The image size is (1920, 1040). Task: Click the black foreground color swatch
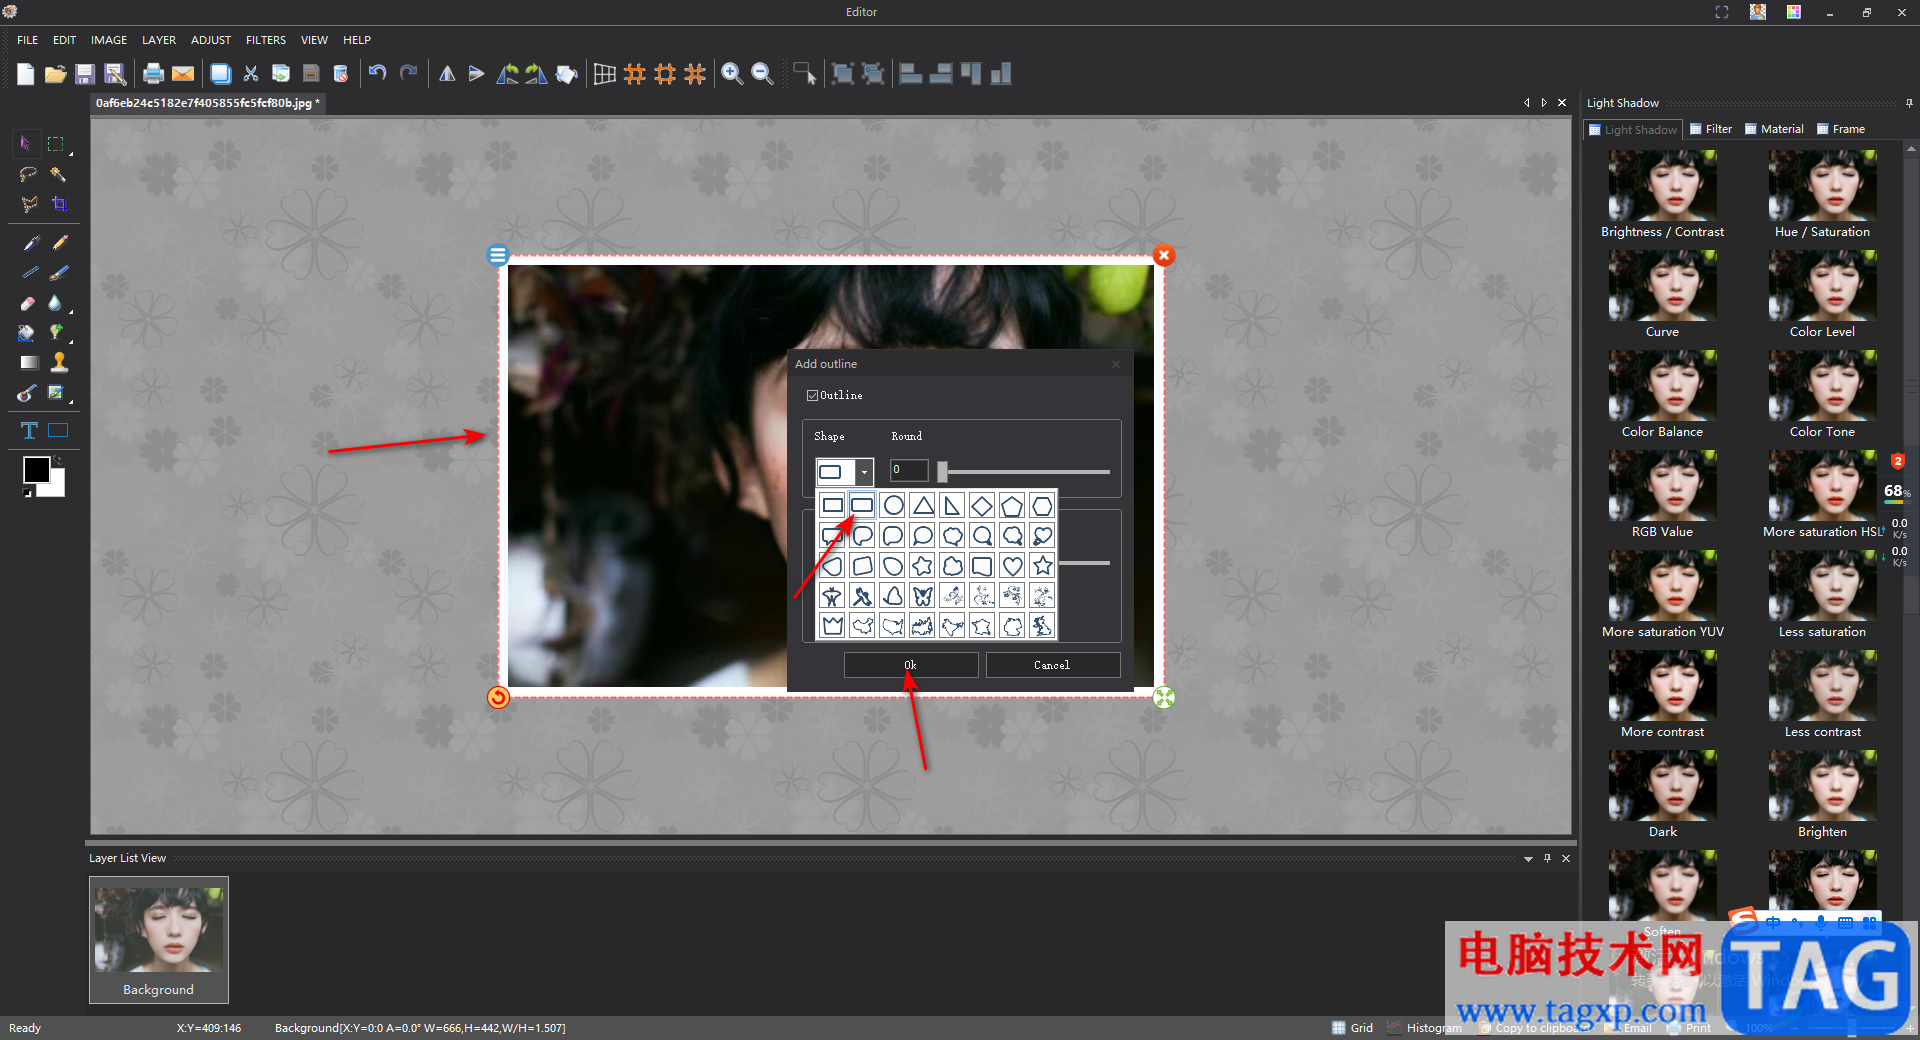coord(36,470)
